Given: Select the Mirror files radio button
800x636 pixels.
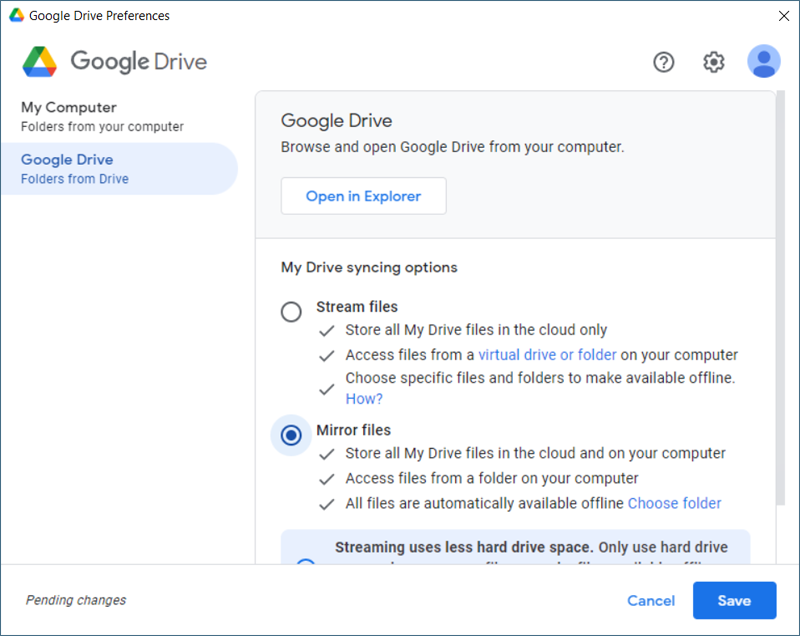Looking at the screenshot, I should [x=291, y=435].
